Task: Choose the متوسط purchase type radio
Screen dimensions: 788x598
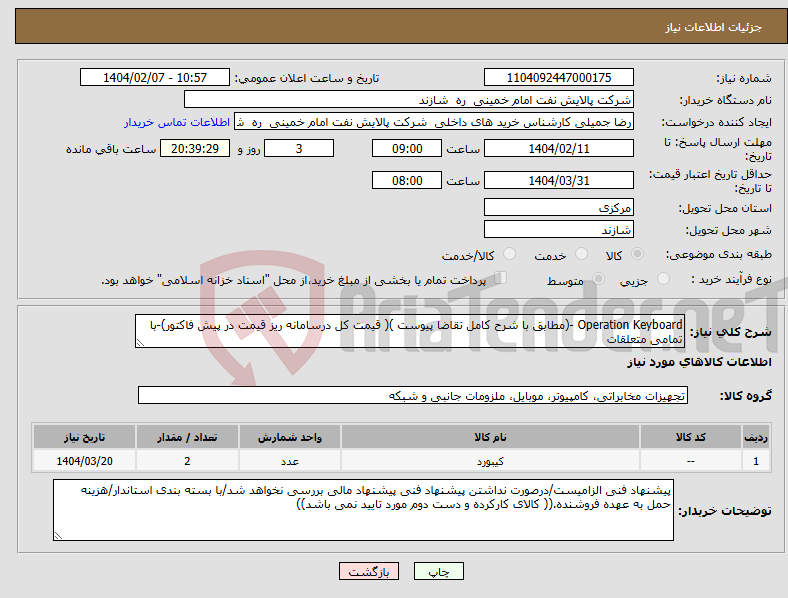Action: (598, 278)
